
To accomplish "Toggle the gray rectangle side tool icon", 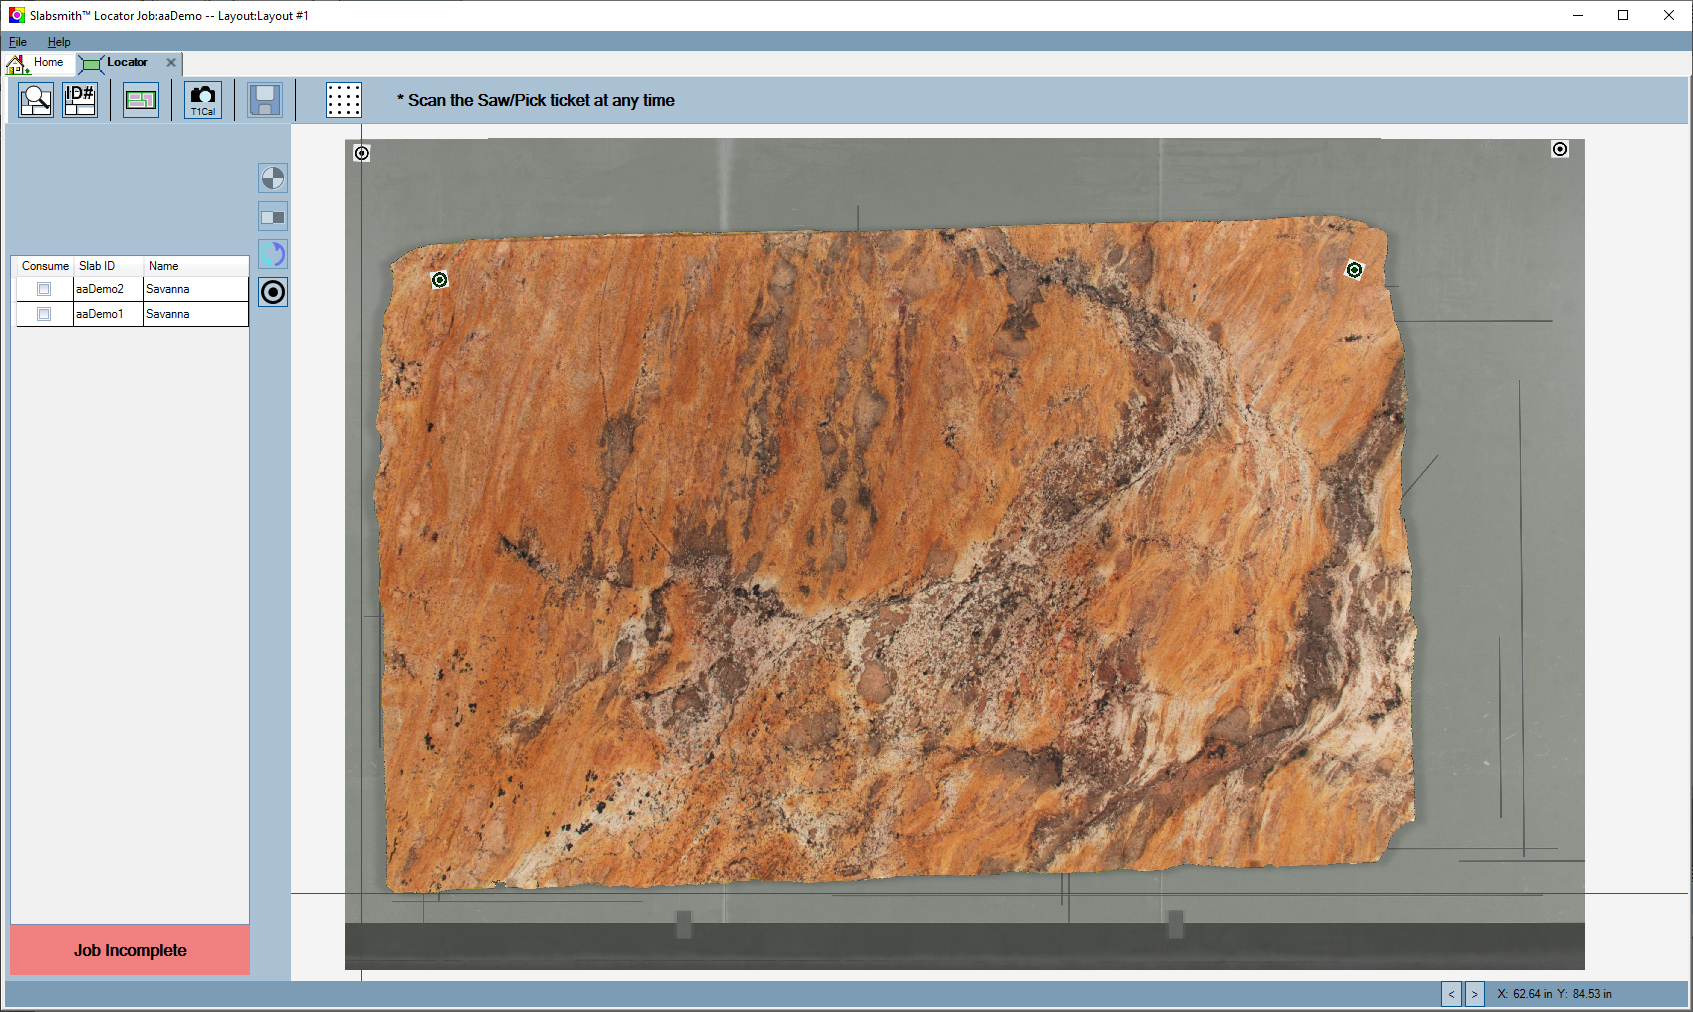I will pyautogui.click(x=273, y=217).
